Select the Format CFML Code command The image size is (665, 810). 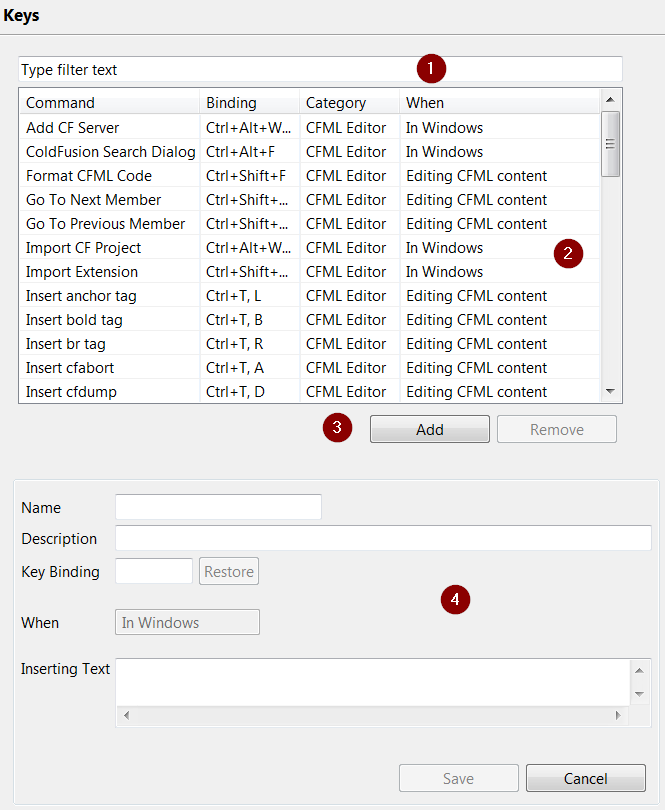point(89,176)
